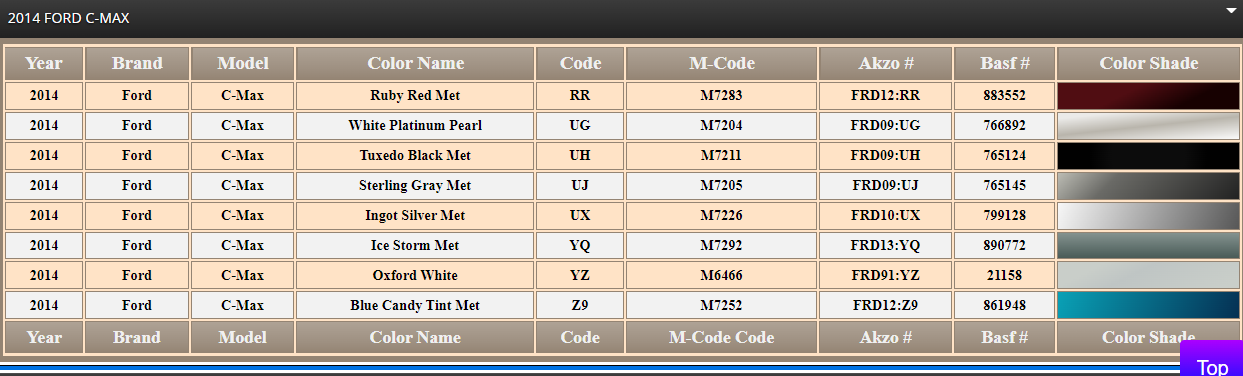Click the color code YQ cell
This screenshot has width=1243, height=376.
coord(581,246)
